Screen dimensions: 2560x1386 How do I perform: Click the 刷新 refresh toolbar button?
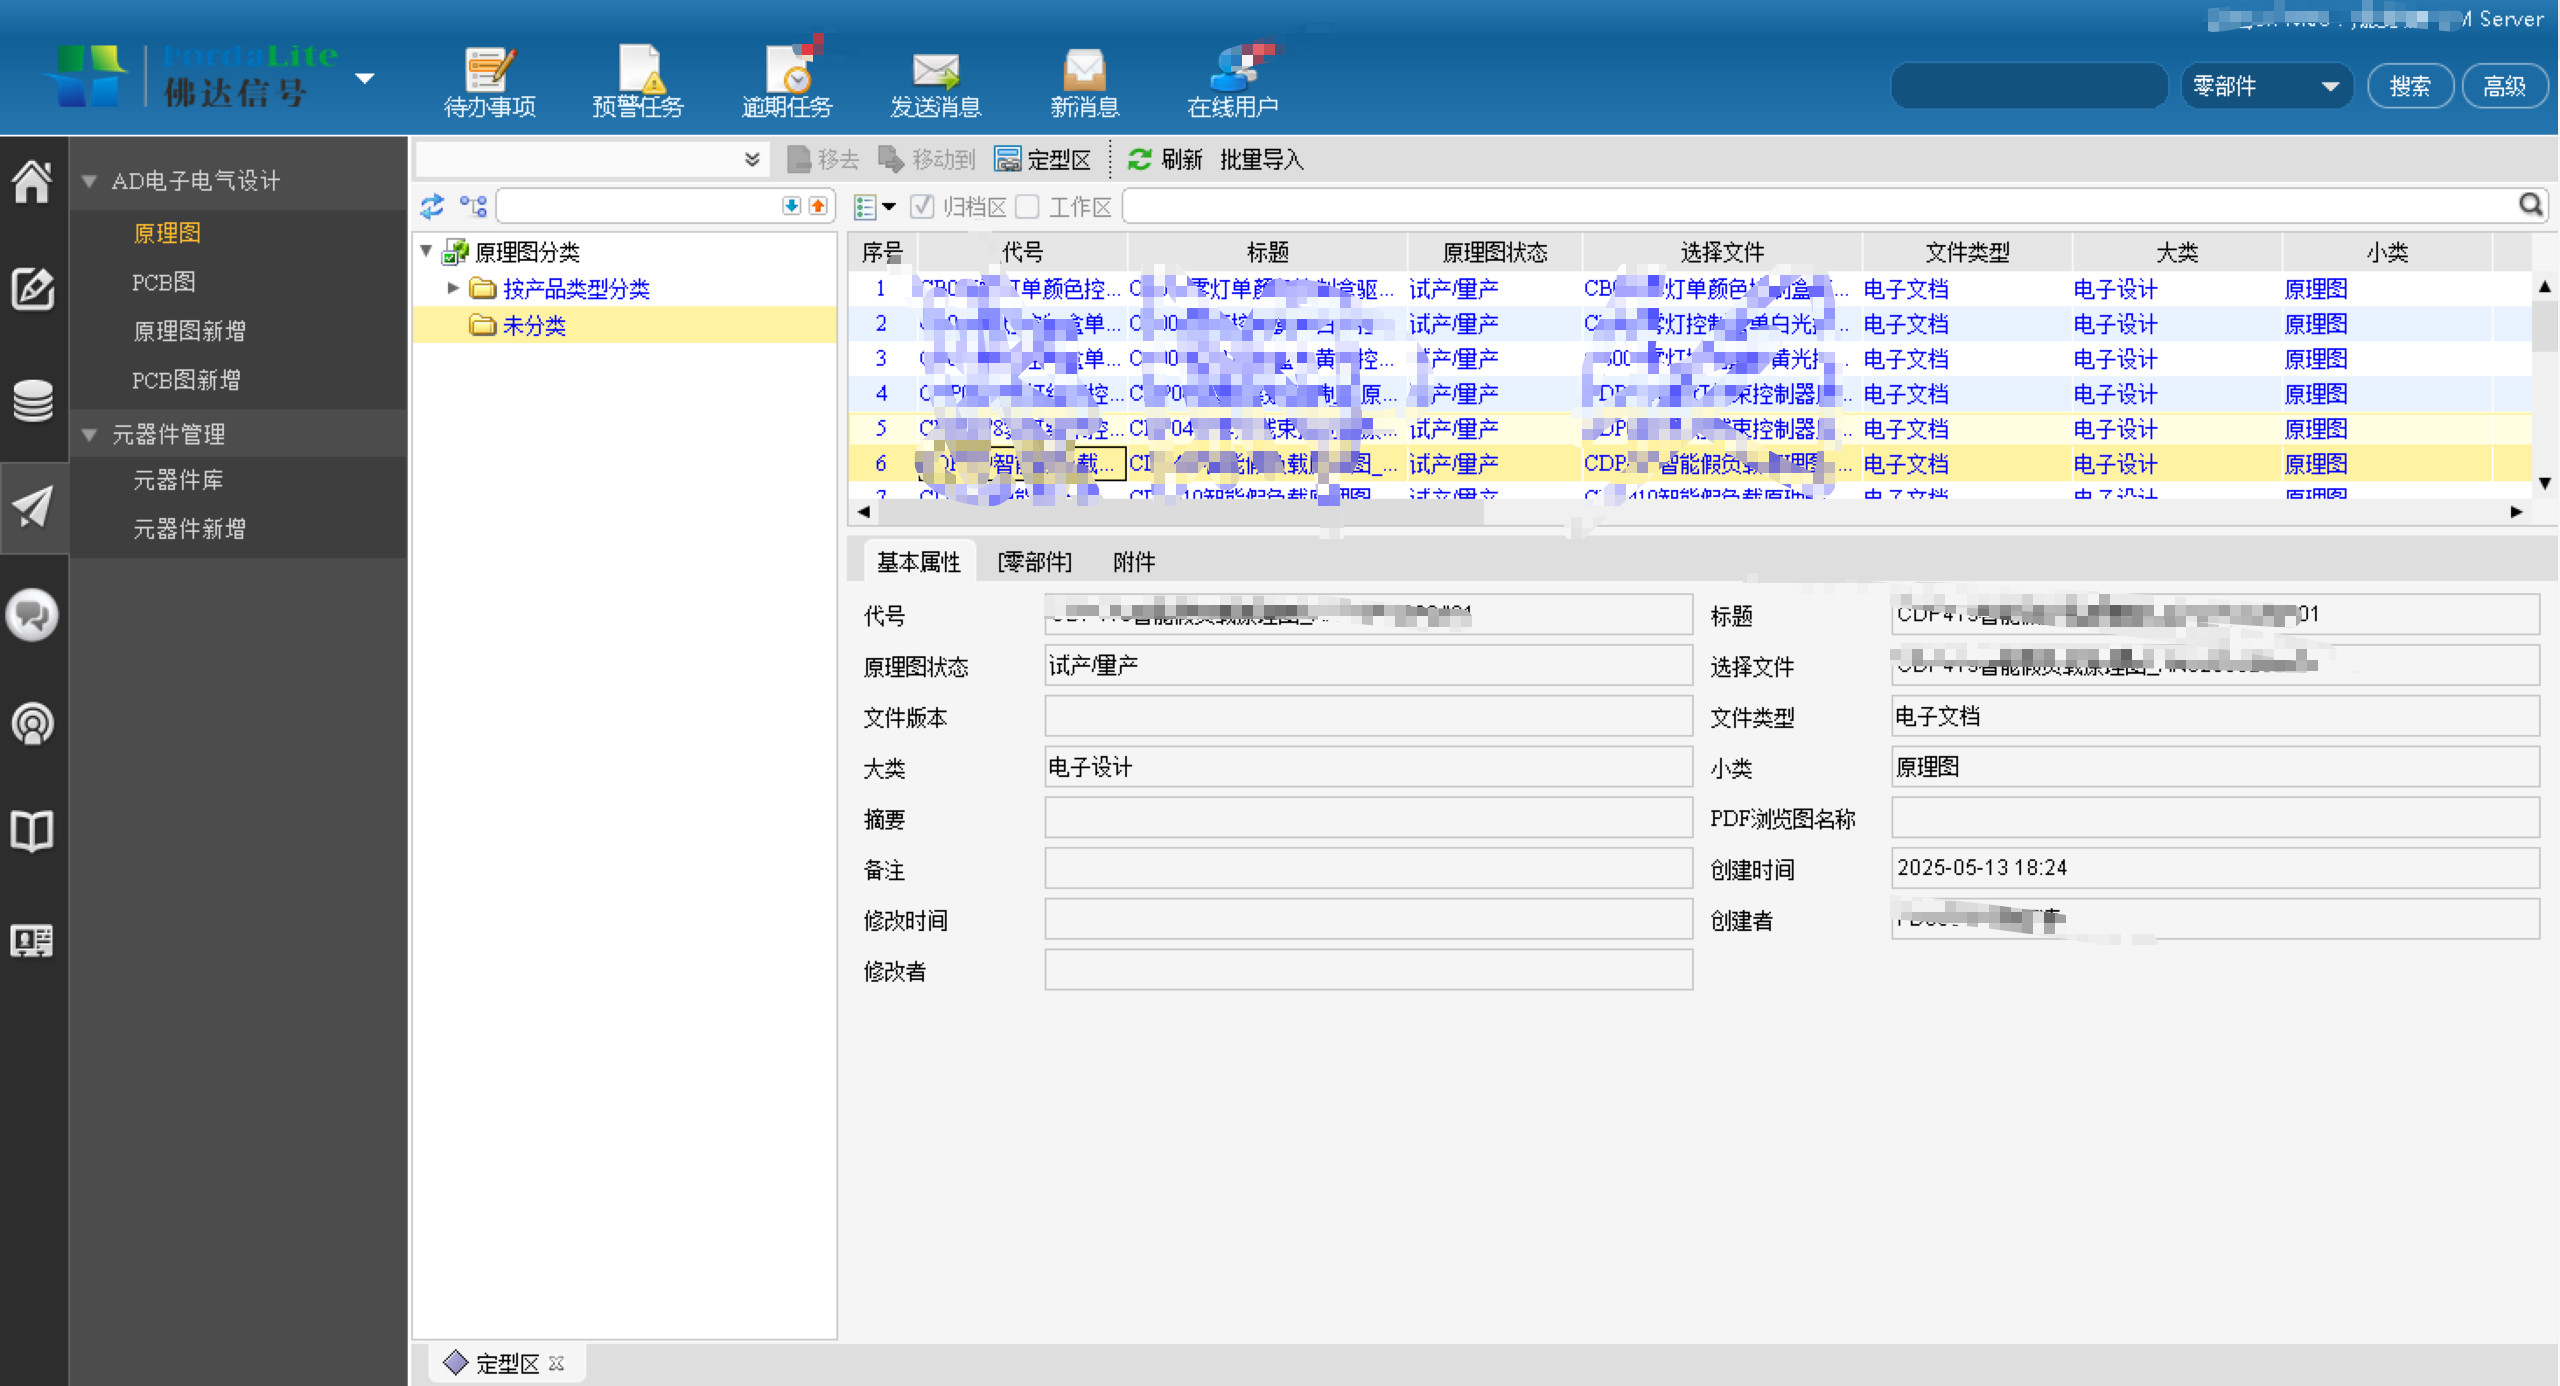1165,160
